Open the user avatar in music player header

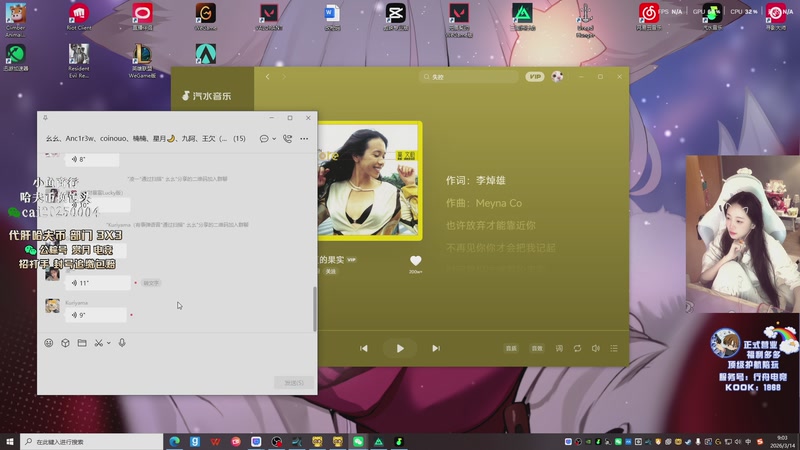tap(557, 77)
